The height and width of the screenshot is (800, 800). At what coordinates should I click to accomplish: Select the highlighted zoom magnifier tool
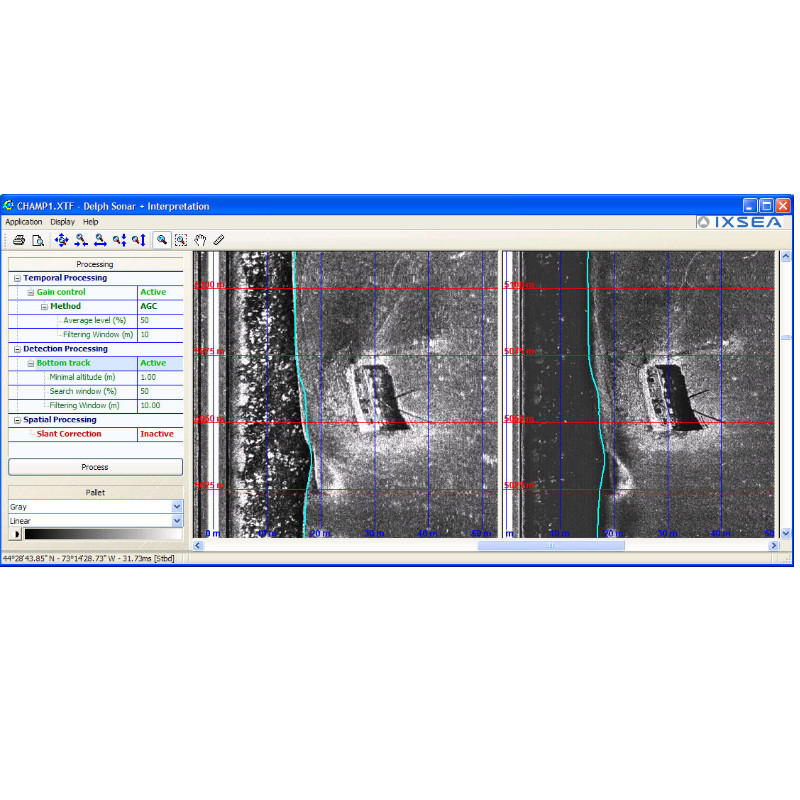pyautogui.click(x=161, y=240)
